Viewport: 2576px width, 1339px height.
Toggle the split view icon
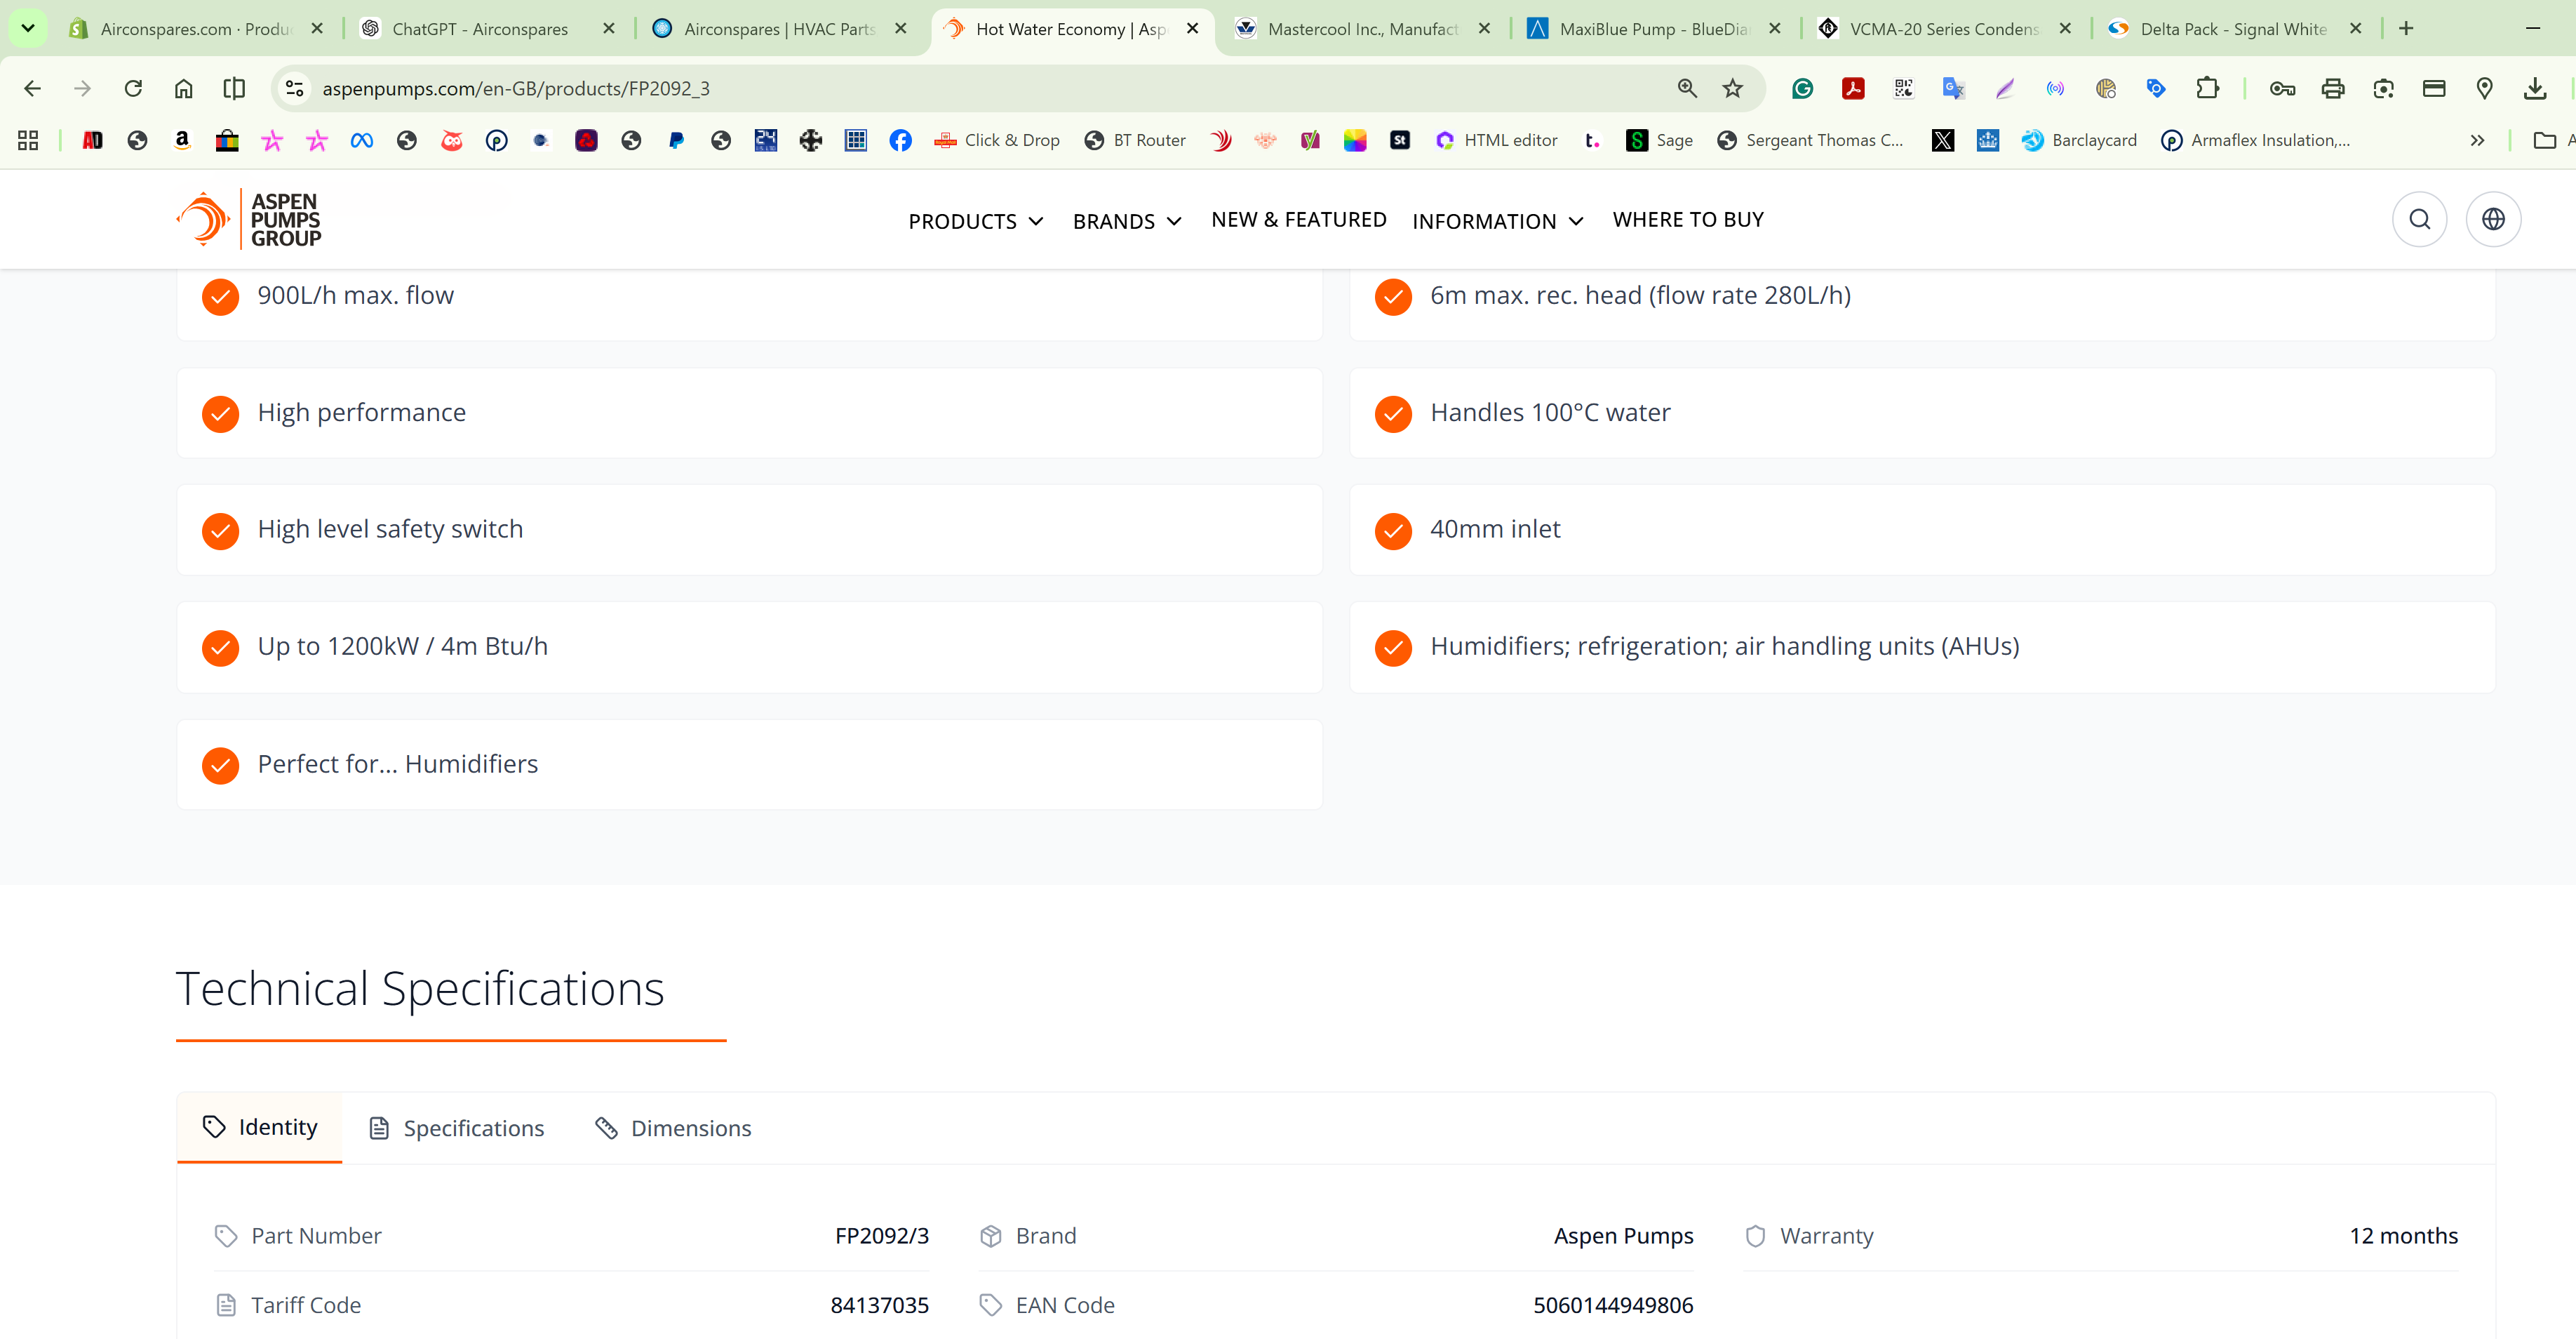click(x=234, y=89)
